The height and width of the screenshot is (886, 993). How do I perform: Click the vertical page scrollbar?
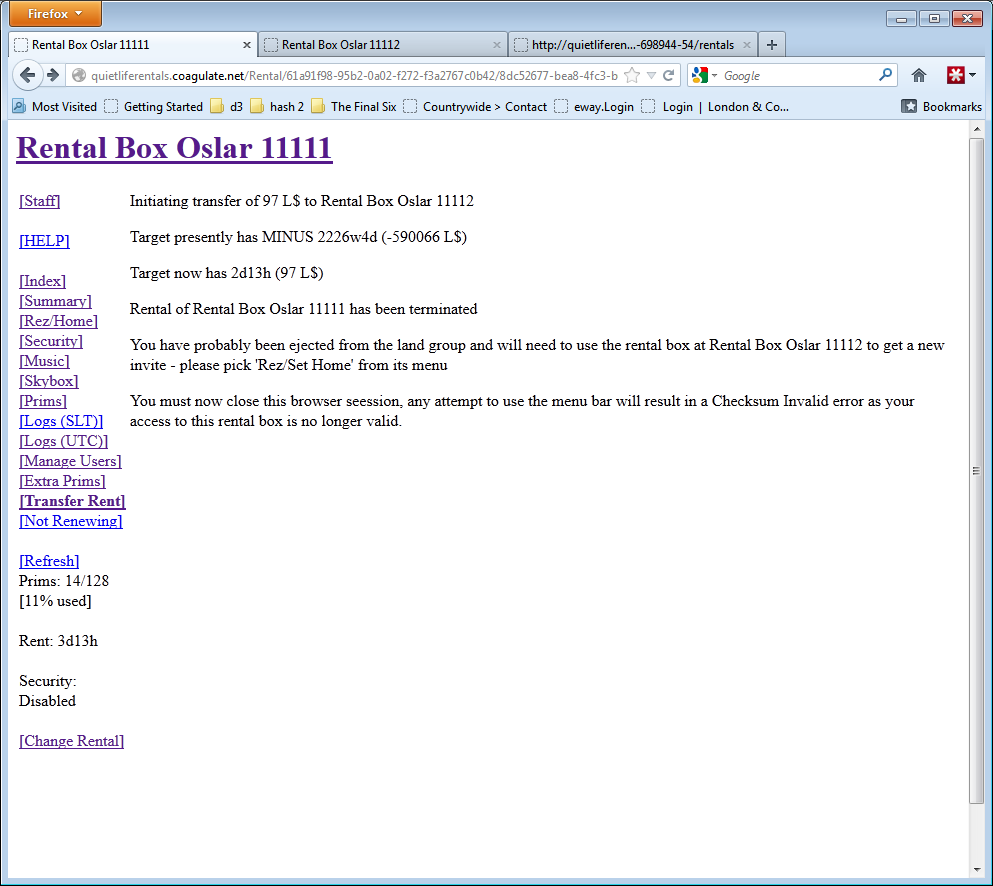tap(976, 470)
